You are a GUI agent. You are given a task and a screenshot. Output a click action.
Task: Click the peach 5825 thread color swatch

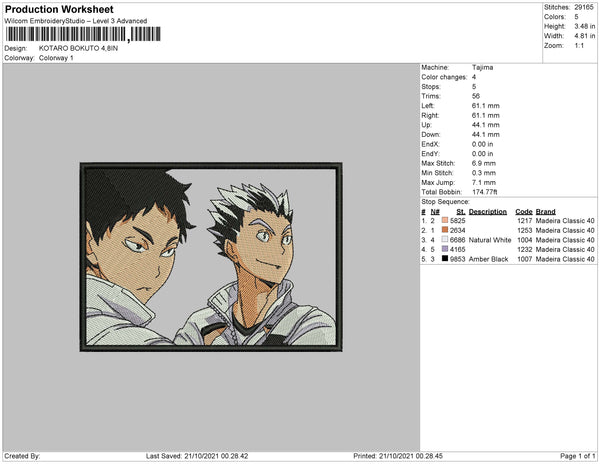445,220
